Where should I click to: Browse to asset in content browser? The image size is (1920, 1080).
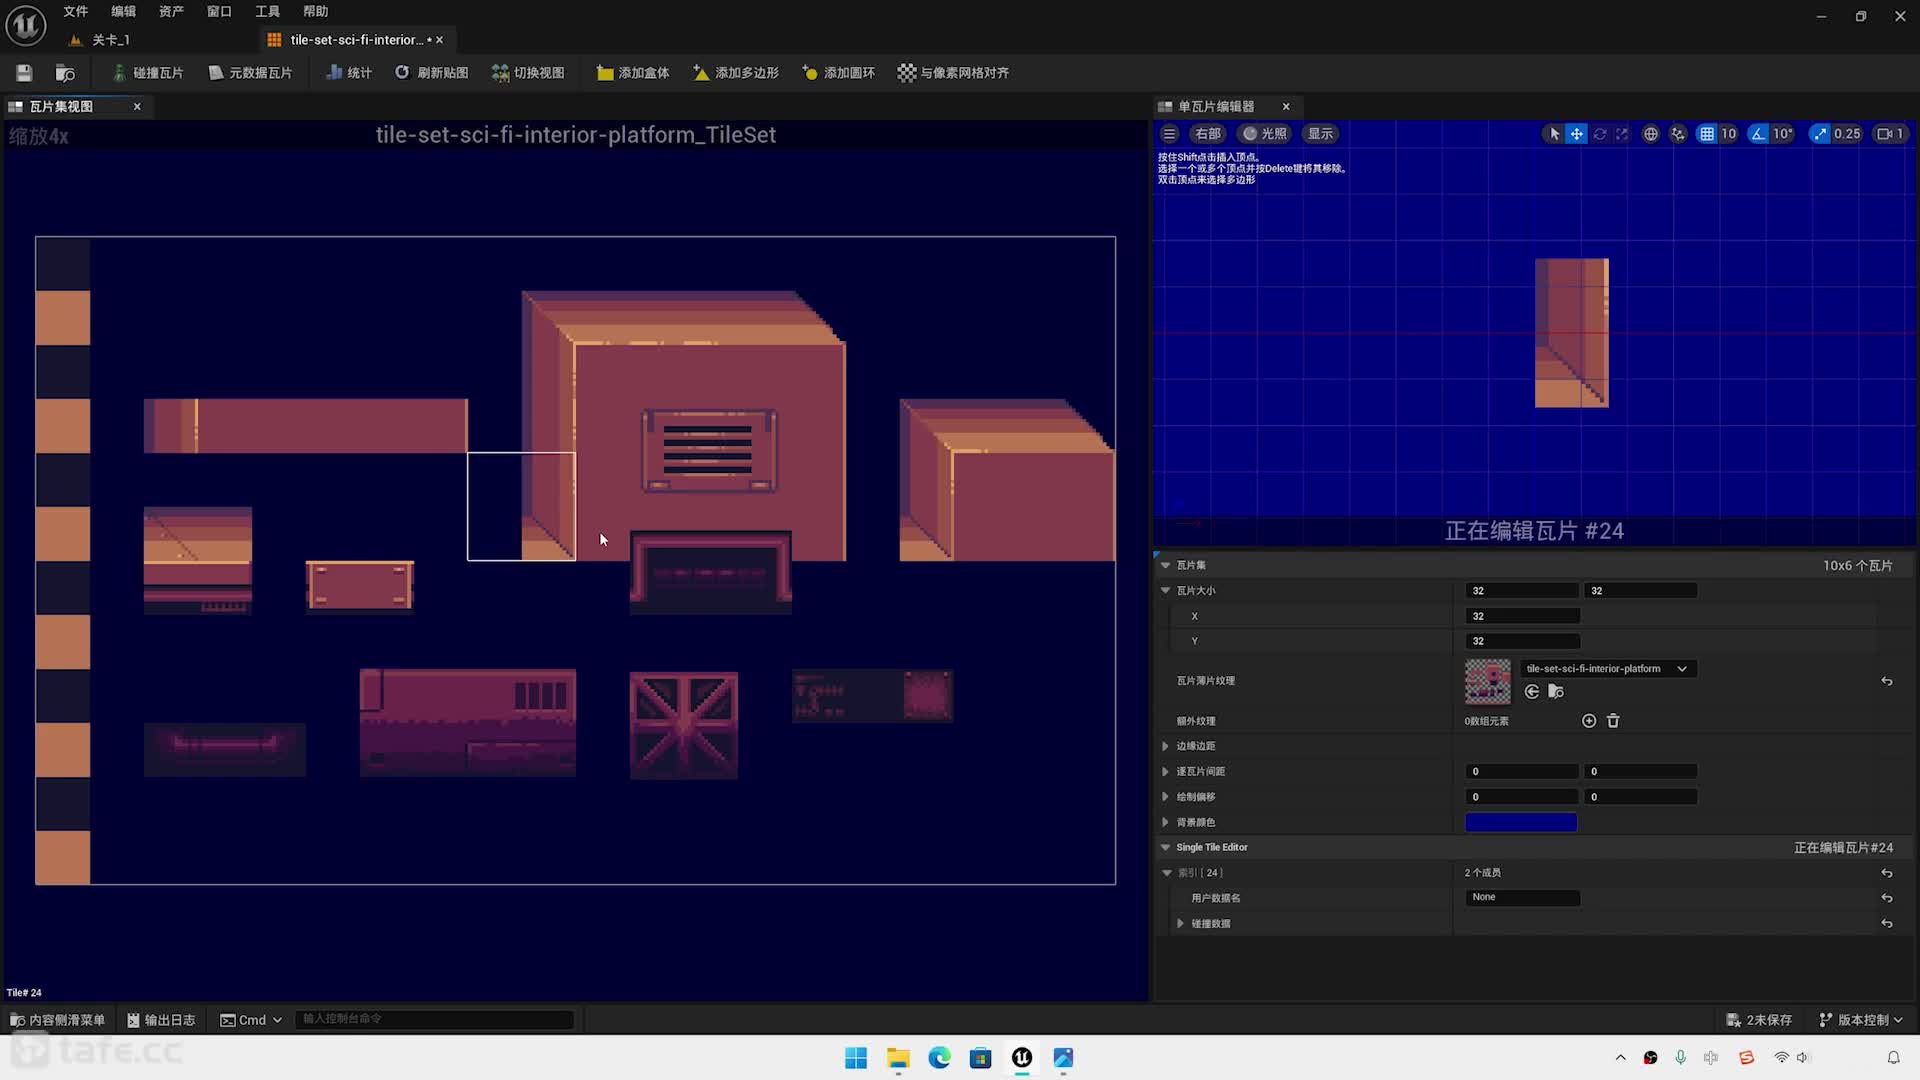tap(65, 73)
